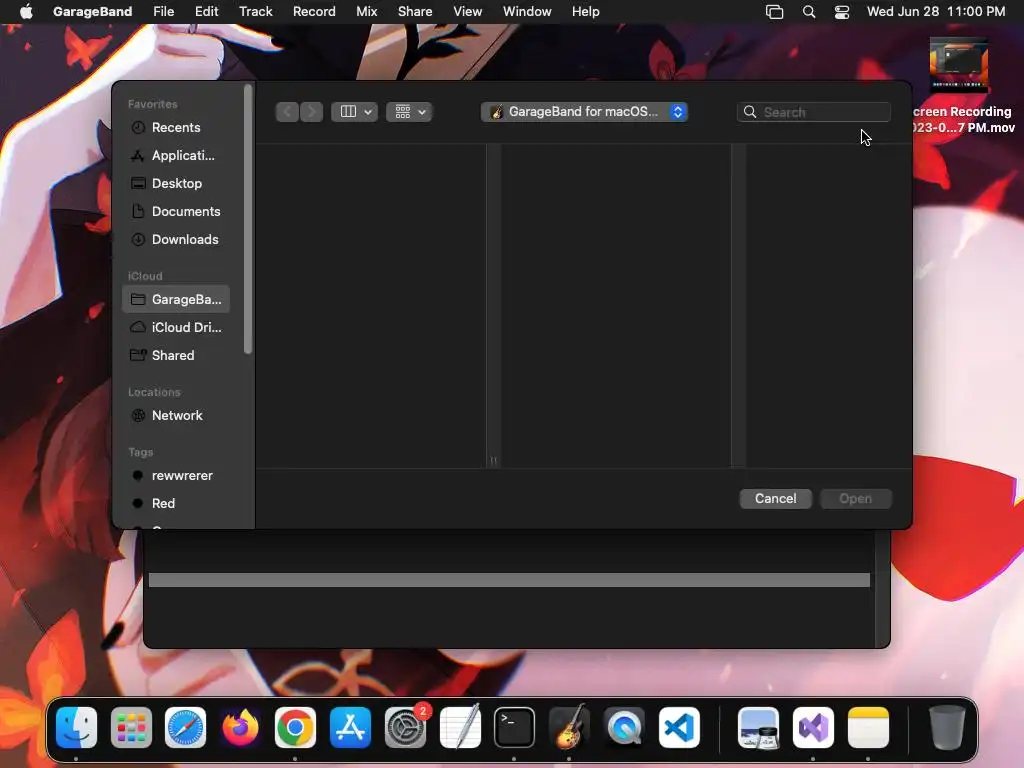
Task: Open Preview app in the dock
Action: (x=758, y=728)
